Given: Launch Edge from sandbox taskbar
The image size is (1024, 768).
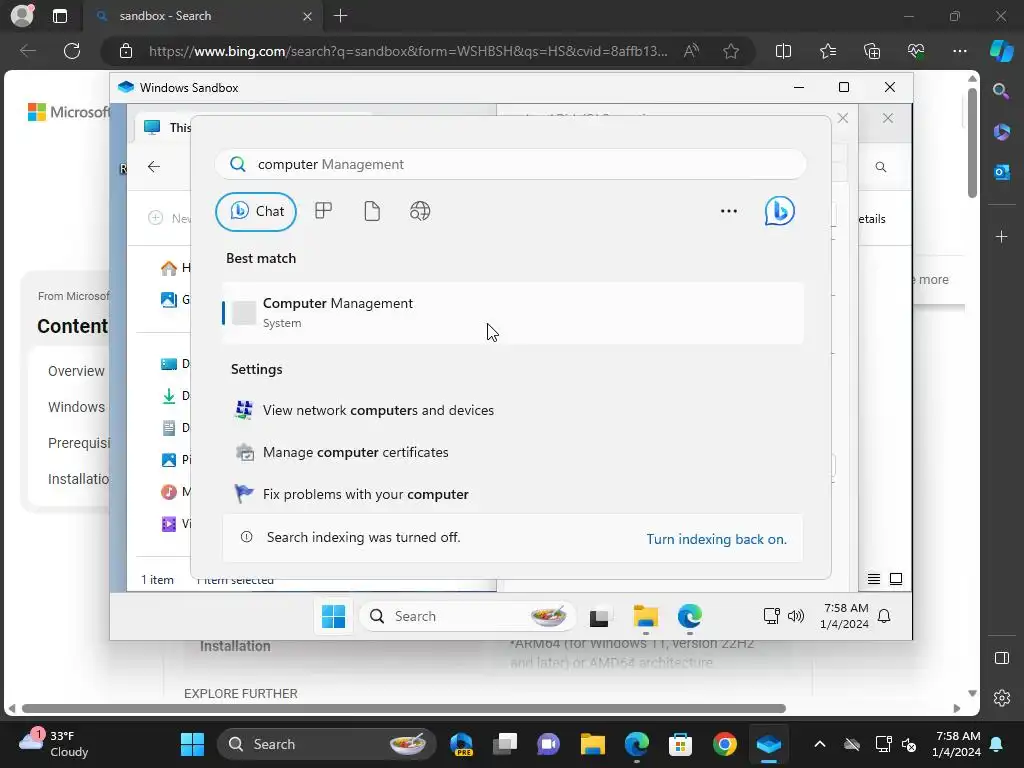Looking at the screenshot, I should [690, 616].
